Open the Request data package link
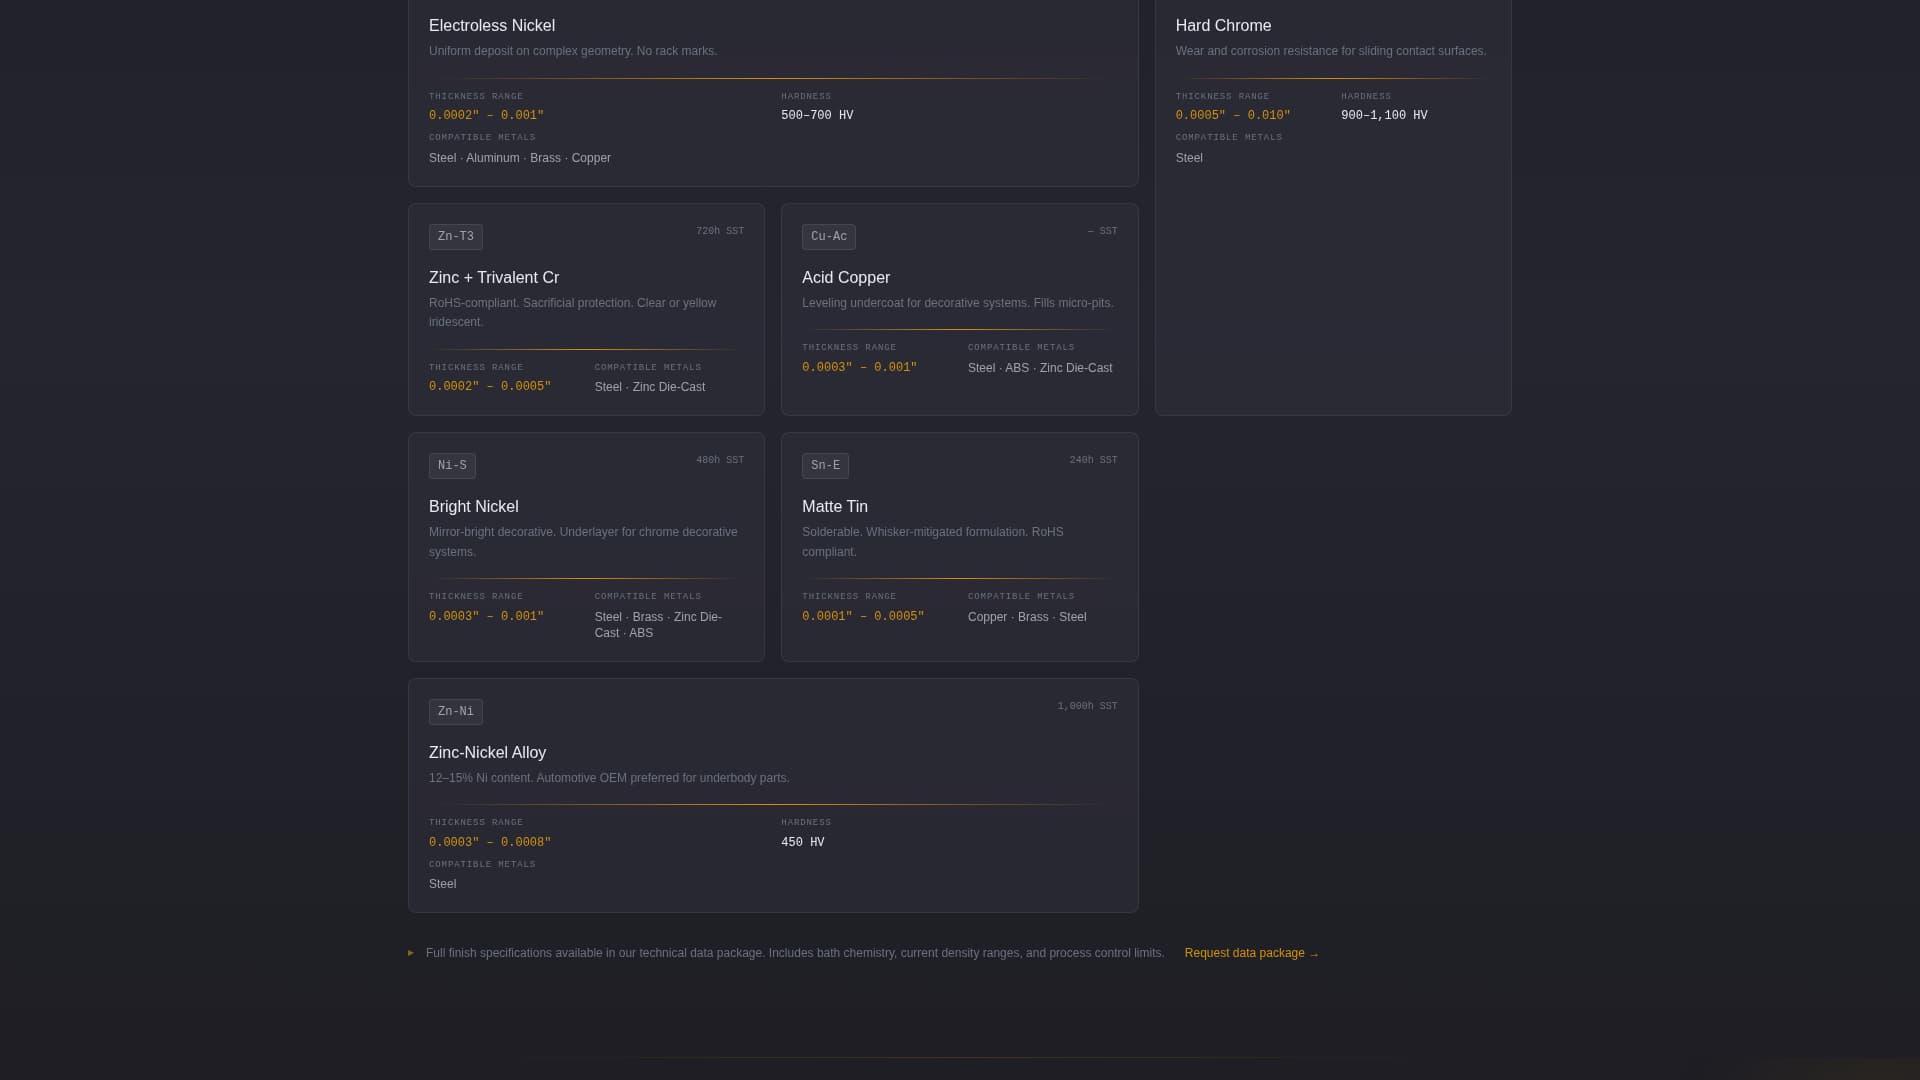1920x1080 pixels. coord(1251,953)
